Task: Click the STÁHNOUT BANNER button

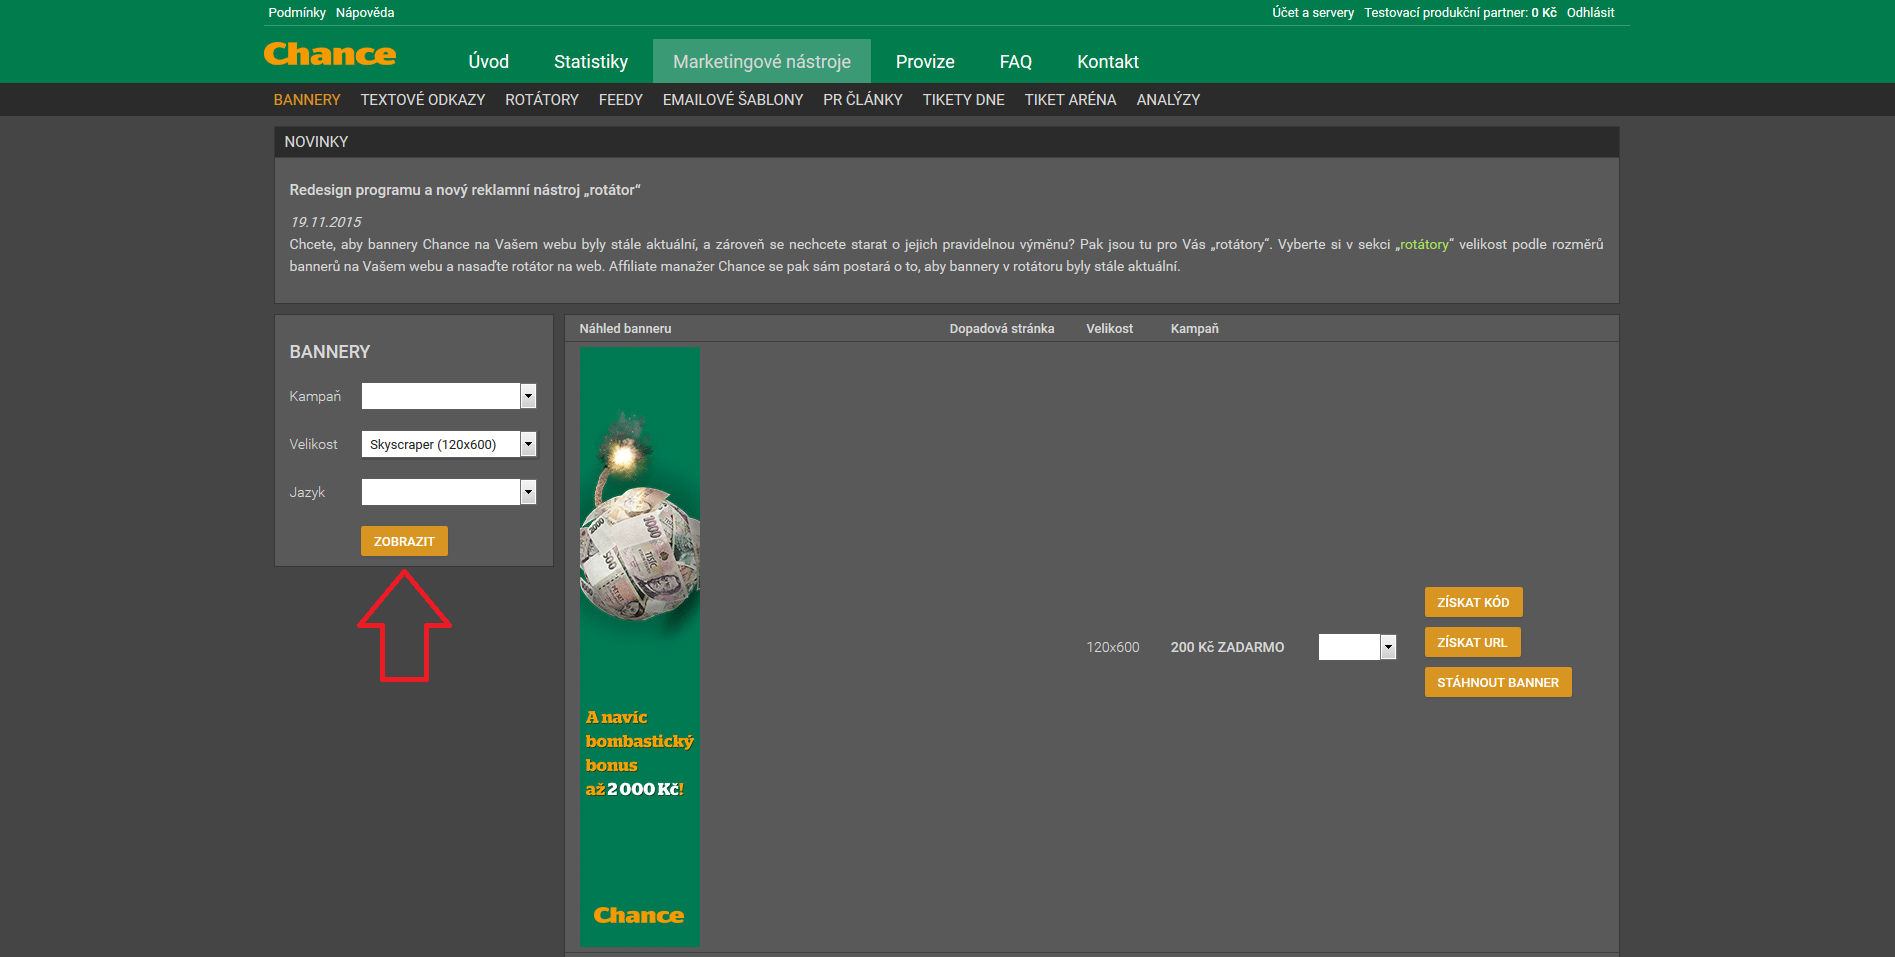Action: pos(1498,682)
